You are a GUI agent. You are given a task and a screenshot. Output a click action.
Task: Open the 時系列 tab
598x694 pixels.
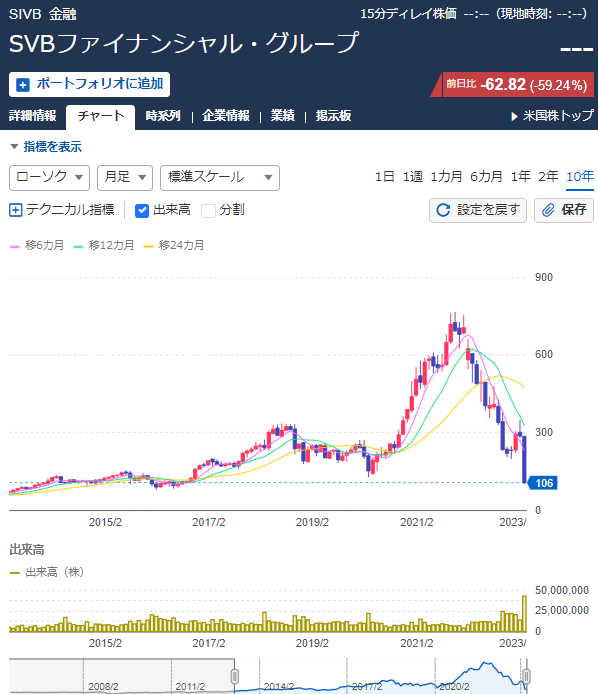tap(163, 116)
